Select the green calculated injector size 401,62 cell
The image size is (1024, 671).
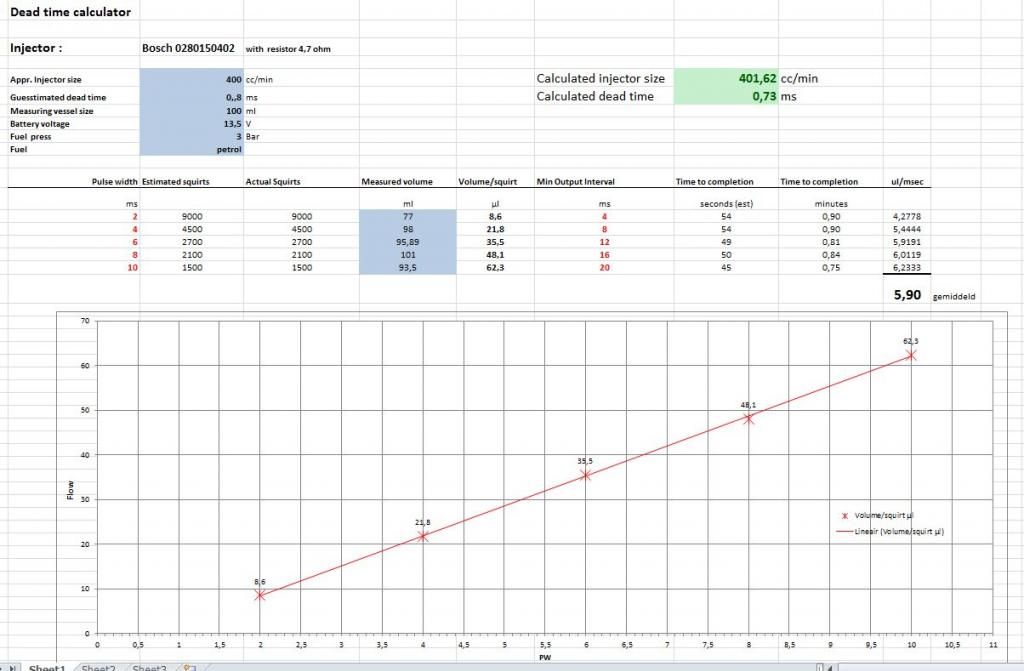tap(726, 78)
